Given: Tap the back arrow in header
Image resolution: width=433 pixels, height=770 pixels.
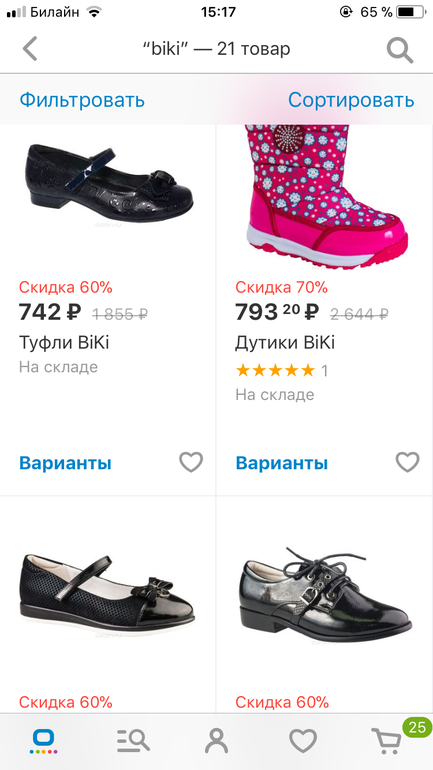Looking at the screenshot, I should point(30,49).
